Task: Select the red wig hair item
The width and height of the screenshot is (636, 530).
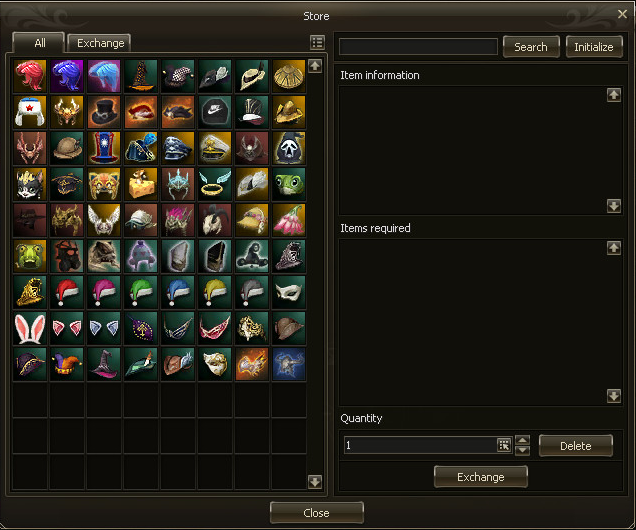Action: click(x=30, y=76)
